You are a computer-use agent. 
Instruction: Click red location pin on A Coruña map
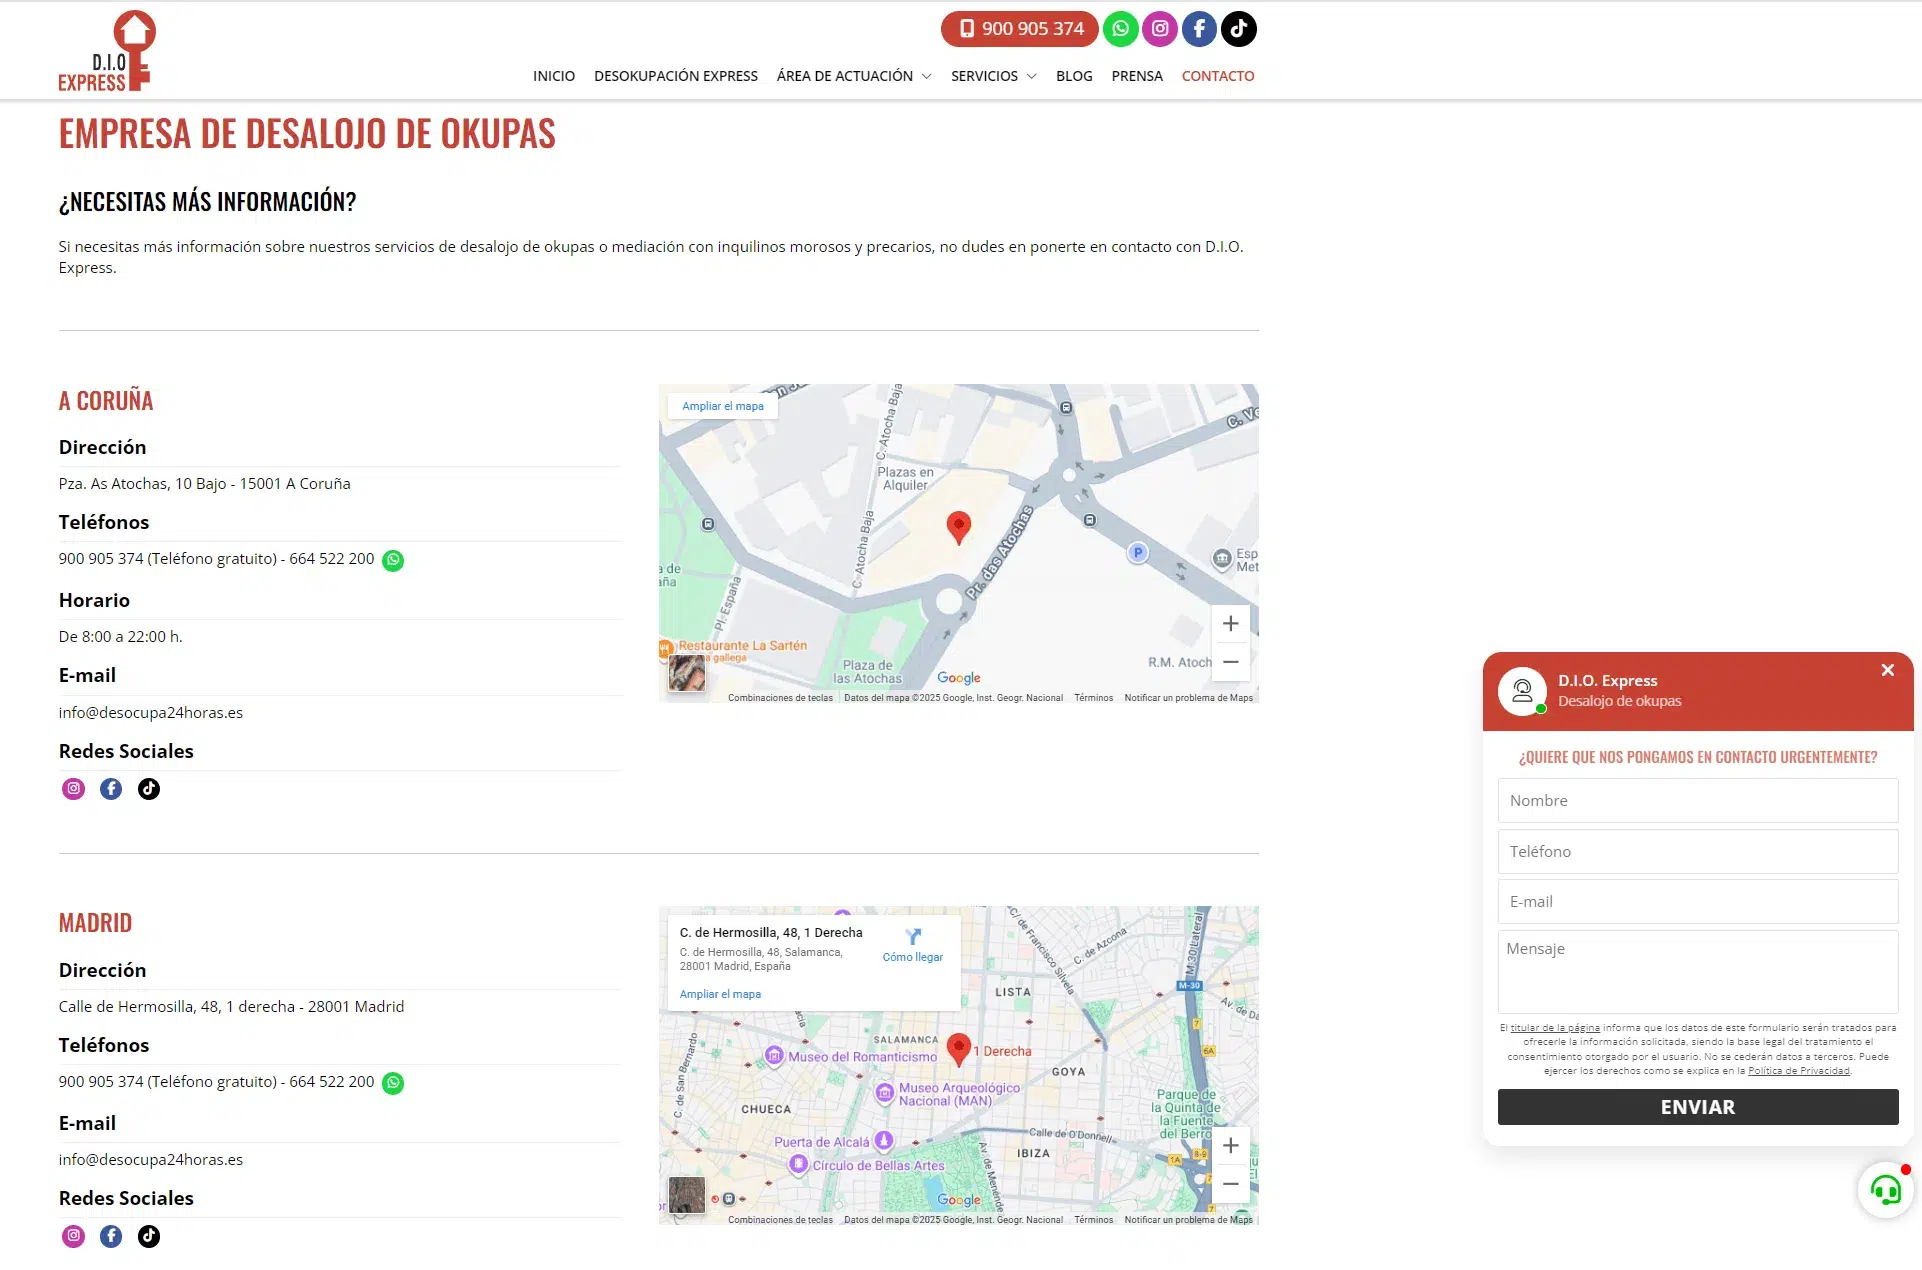tap(958, 526)
